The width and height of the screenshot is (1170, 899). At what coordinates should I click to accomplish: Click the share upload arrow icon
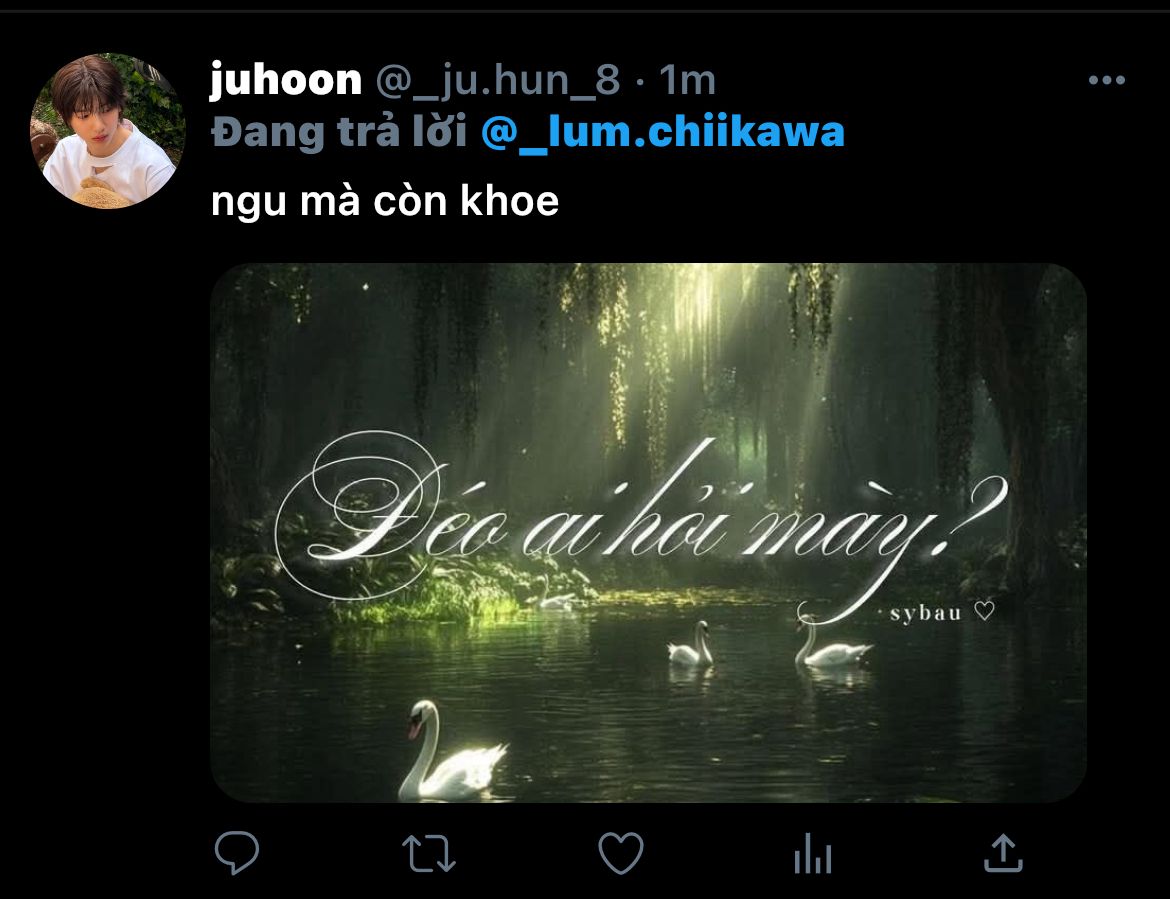tap(1003, 853)
